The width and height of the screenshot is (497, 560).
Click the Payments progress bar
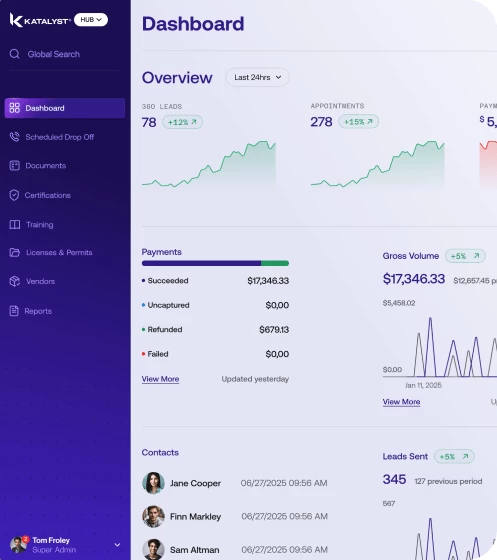point(215,263)
